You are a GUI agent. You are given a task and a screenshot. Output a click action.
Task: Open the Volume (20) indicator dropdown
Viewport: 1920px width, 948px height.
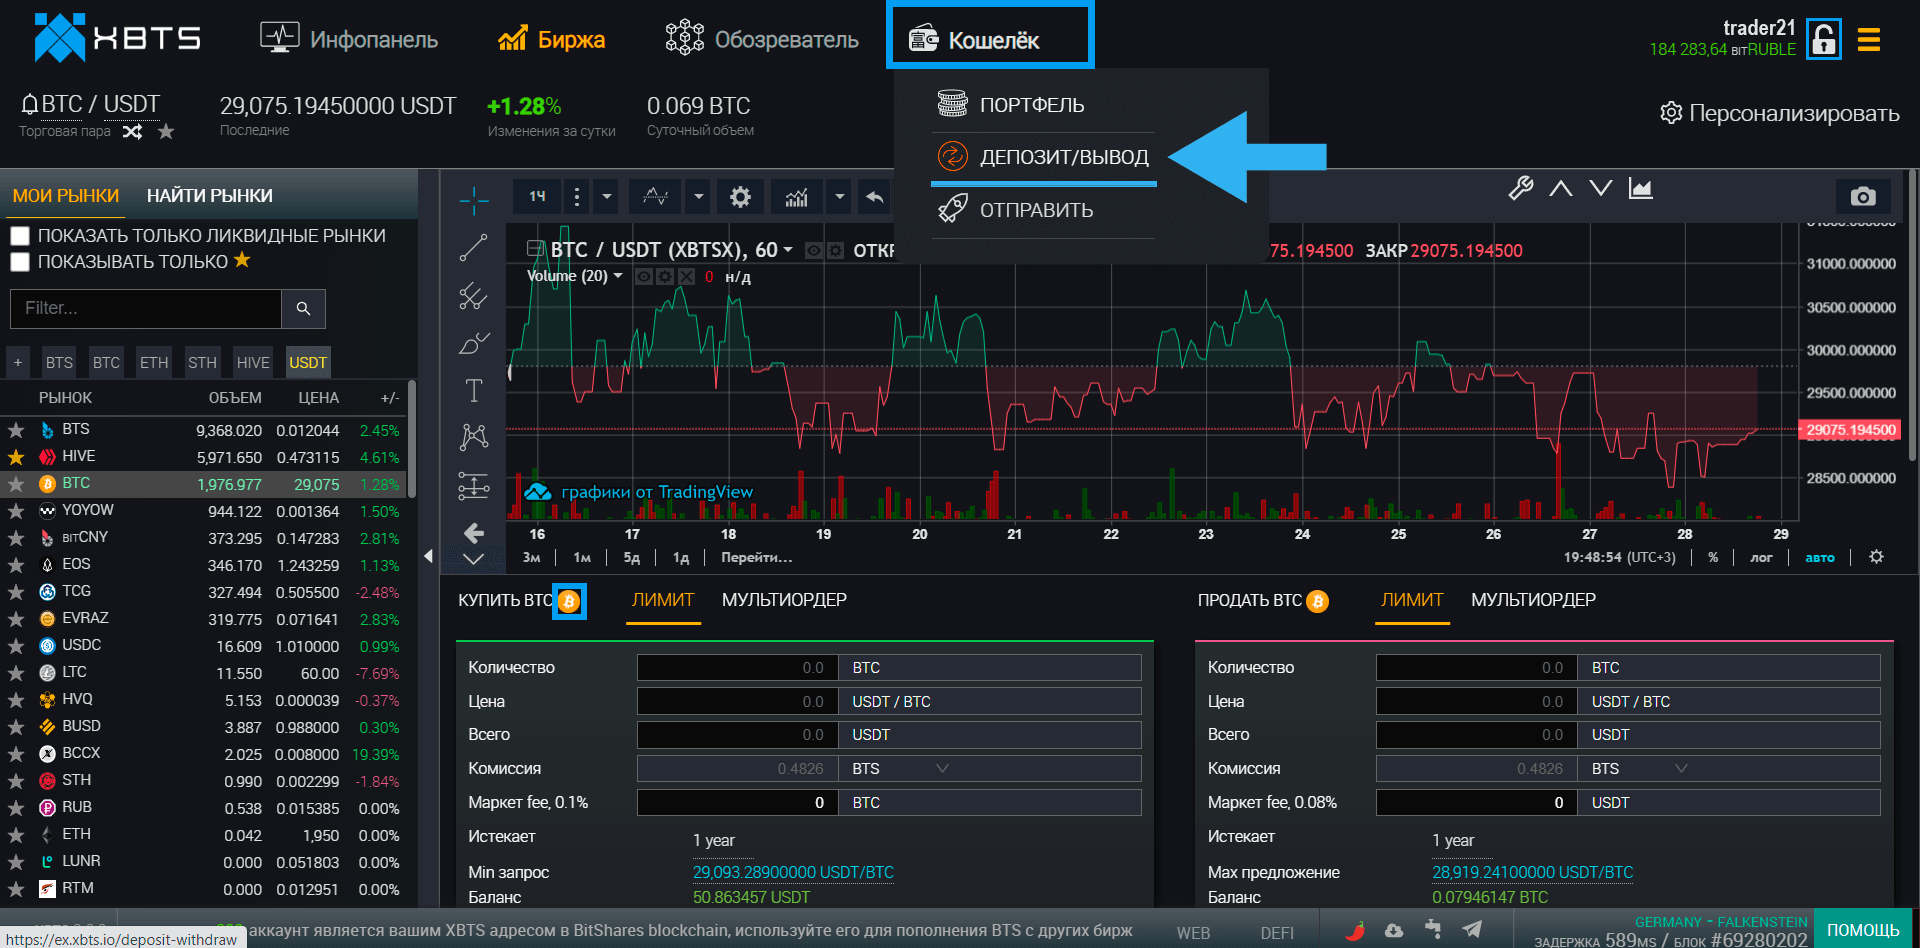click(618, 276)
